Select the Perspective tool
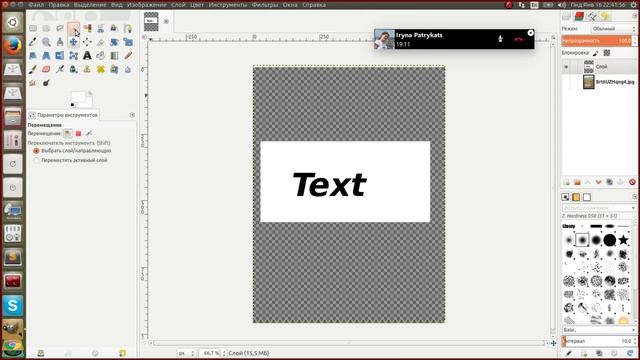This screenshot has width=640, height=360. [x=46, y=56]
